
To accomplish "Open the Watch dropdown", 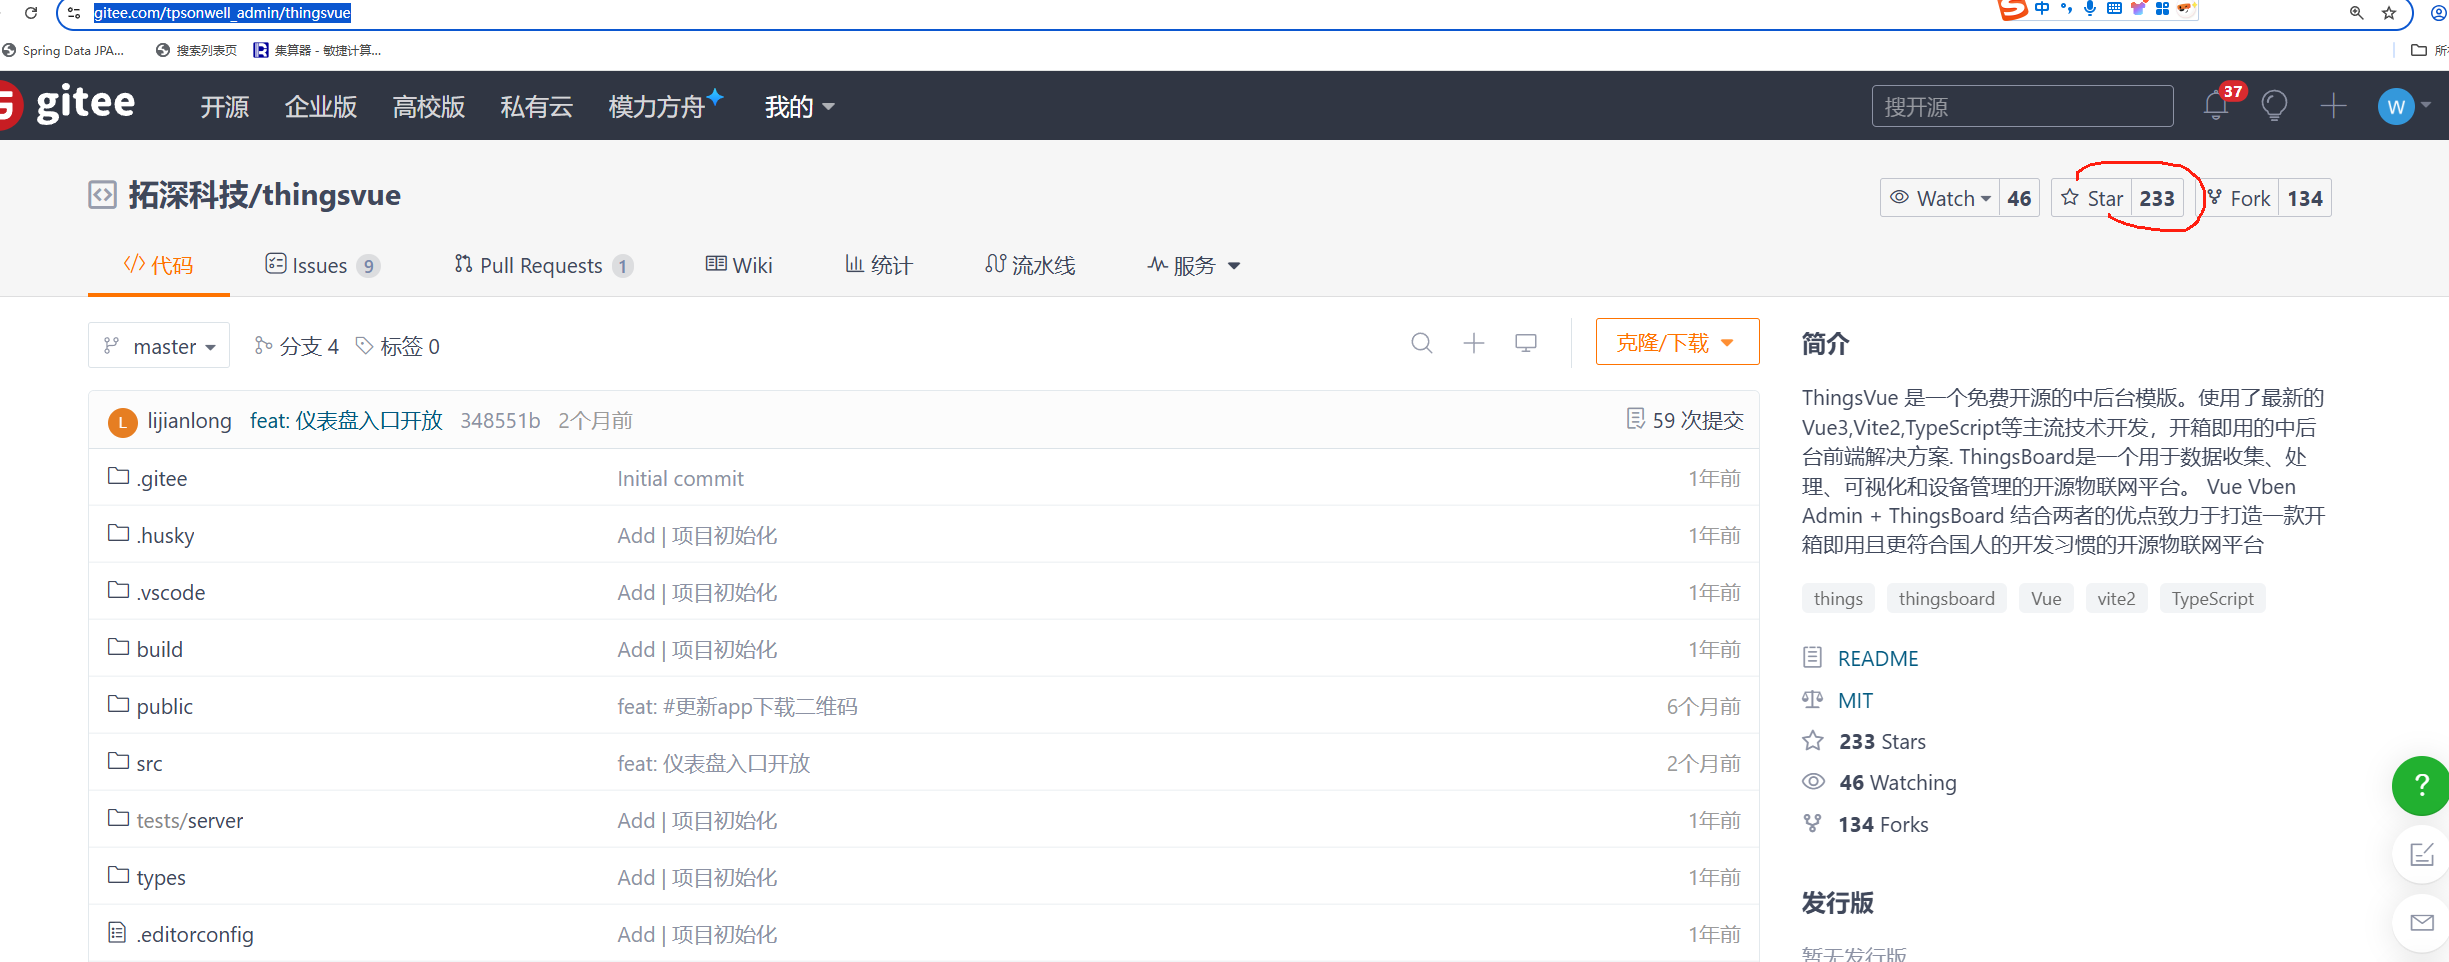I will 1939,198.
